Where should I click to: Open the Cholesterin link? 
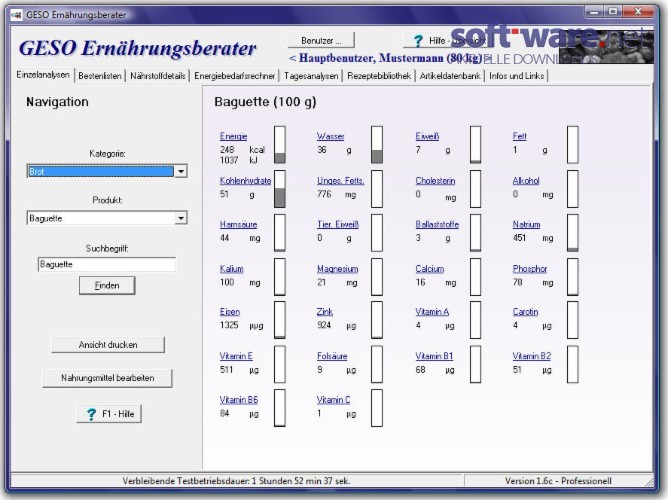click(435, 181)
